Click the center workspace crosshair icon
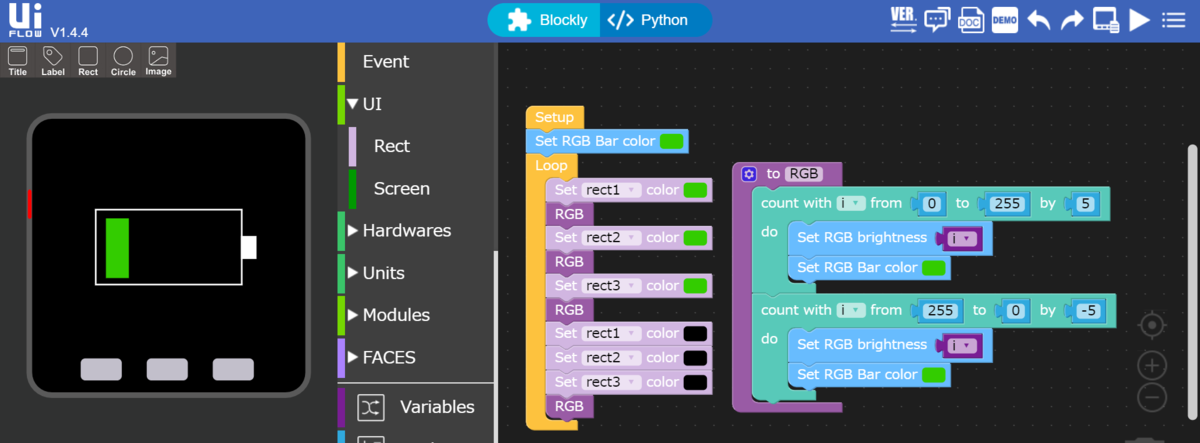 coord(1152,326)
